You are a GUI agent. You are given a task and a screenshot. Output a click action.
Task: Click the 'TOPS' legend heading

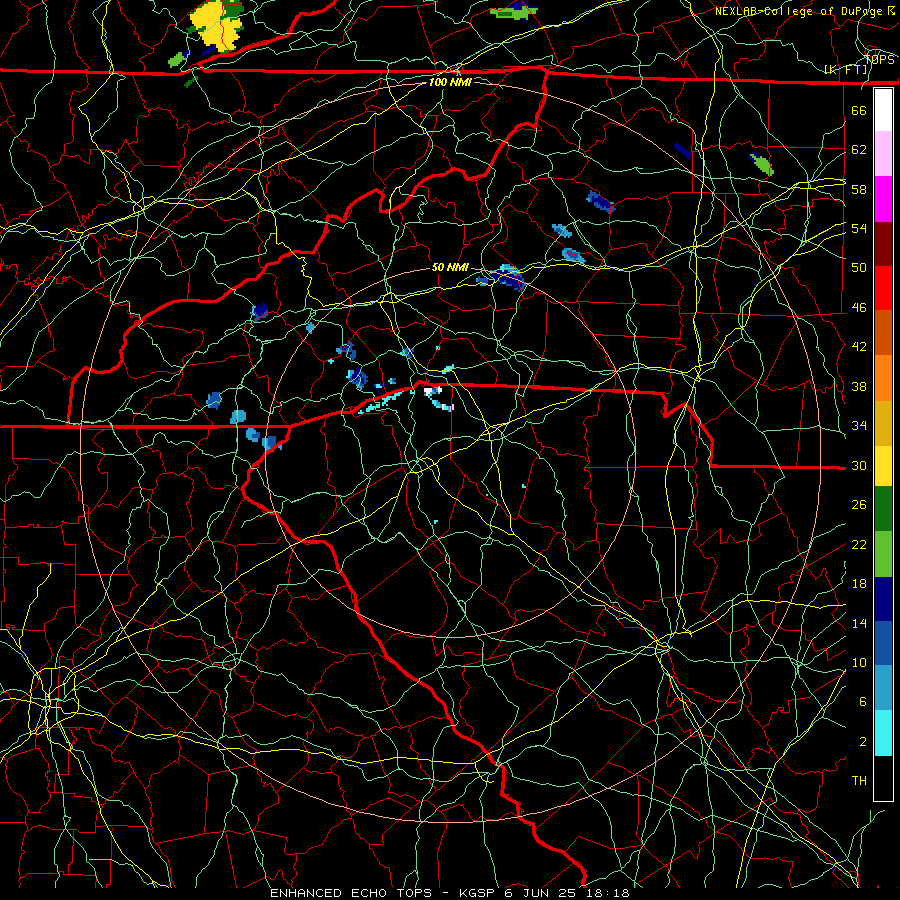point(879,59)
